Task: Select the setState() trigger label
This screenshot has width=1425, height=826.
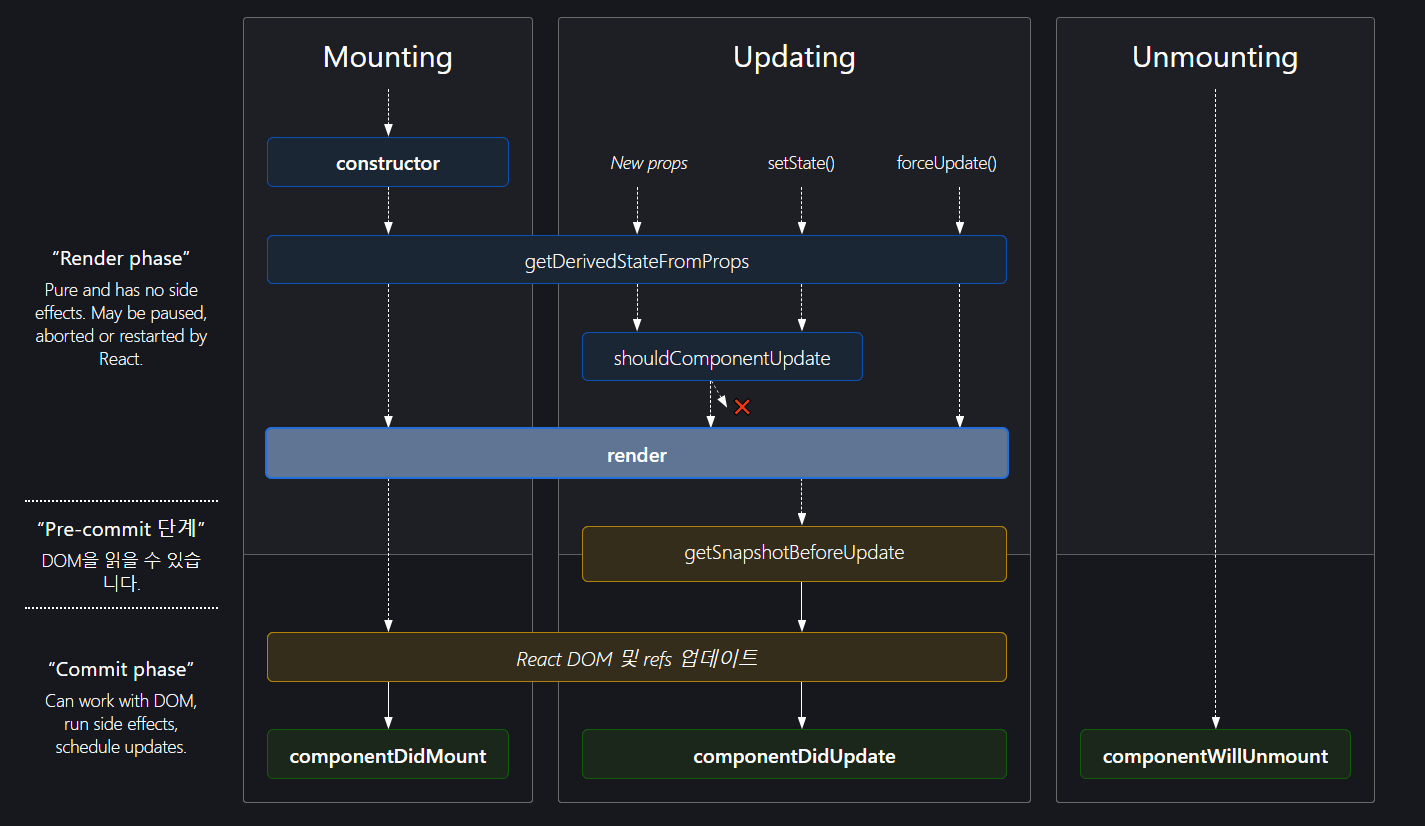Action: [x=800, y=163]
